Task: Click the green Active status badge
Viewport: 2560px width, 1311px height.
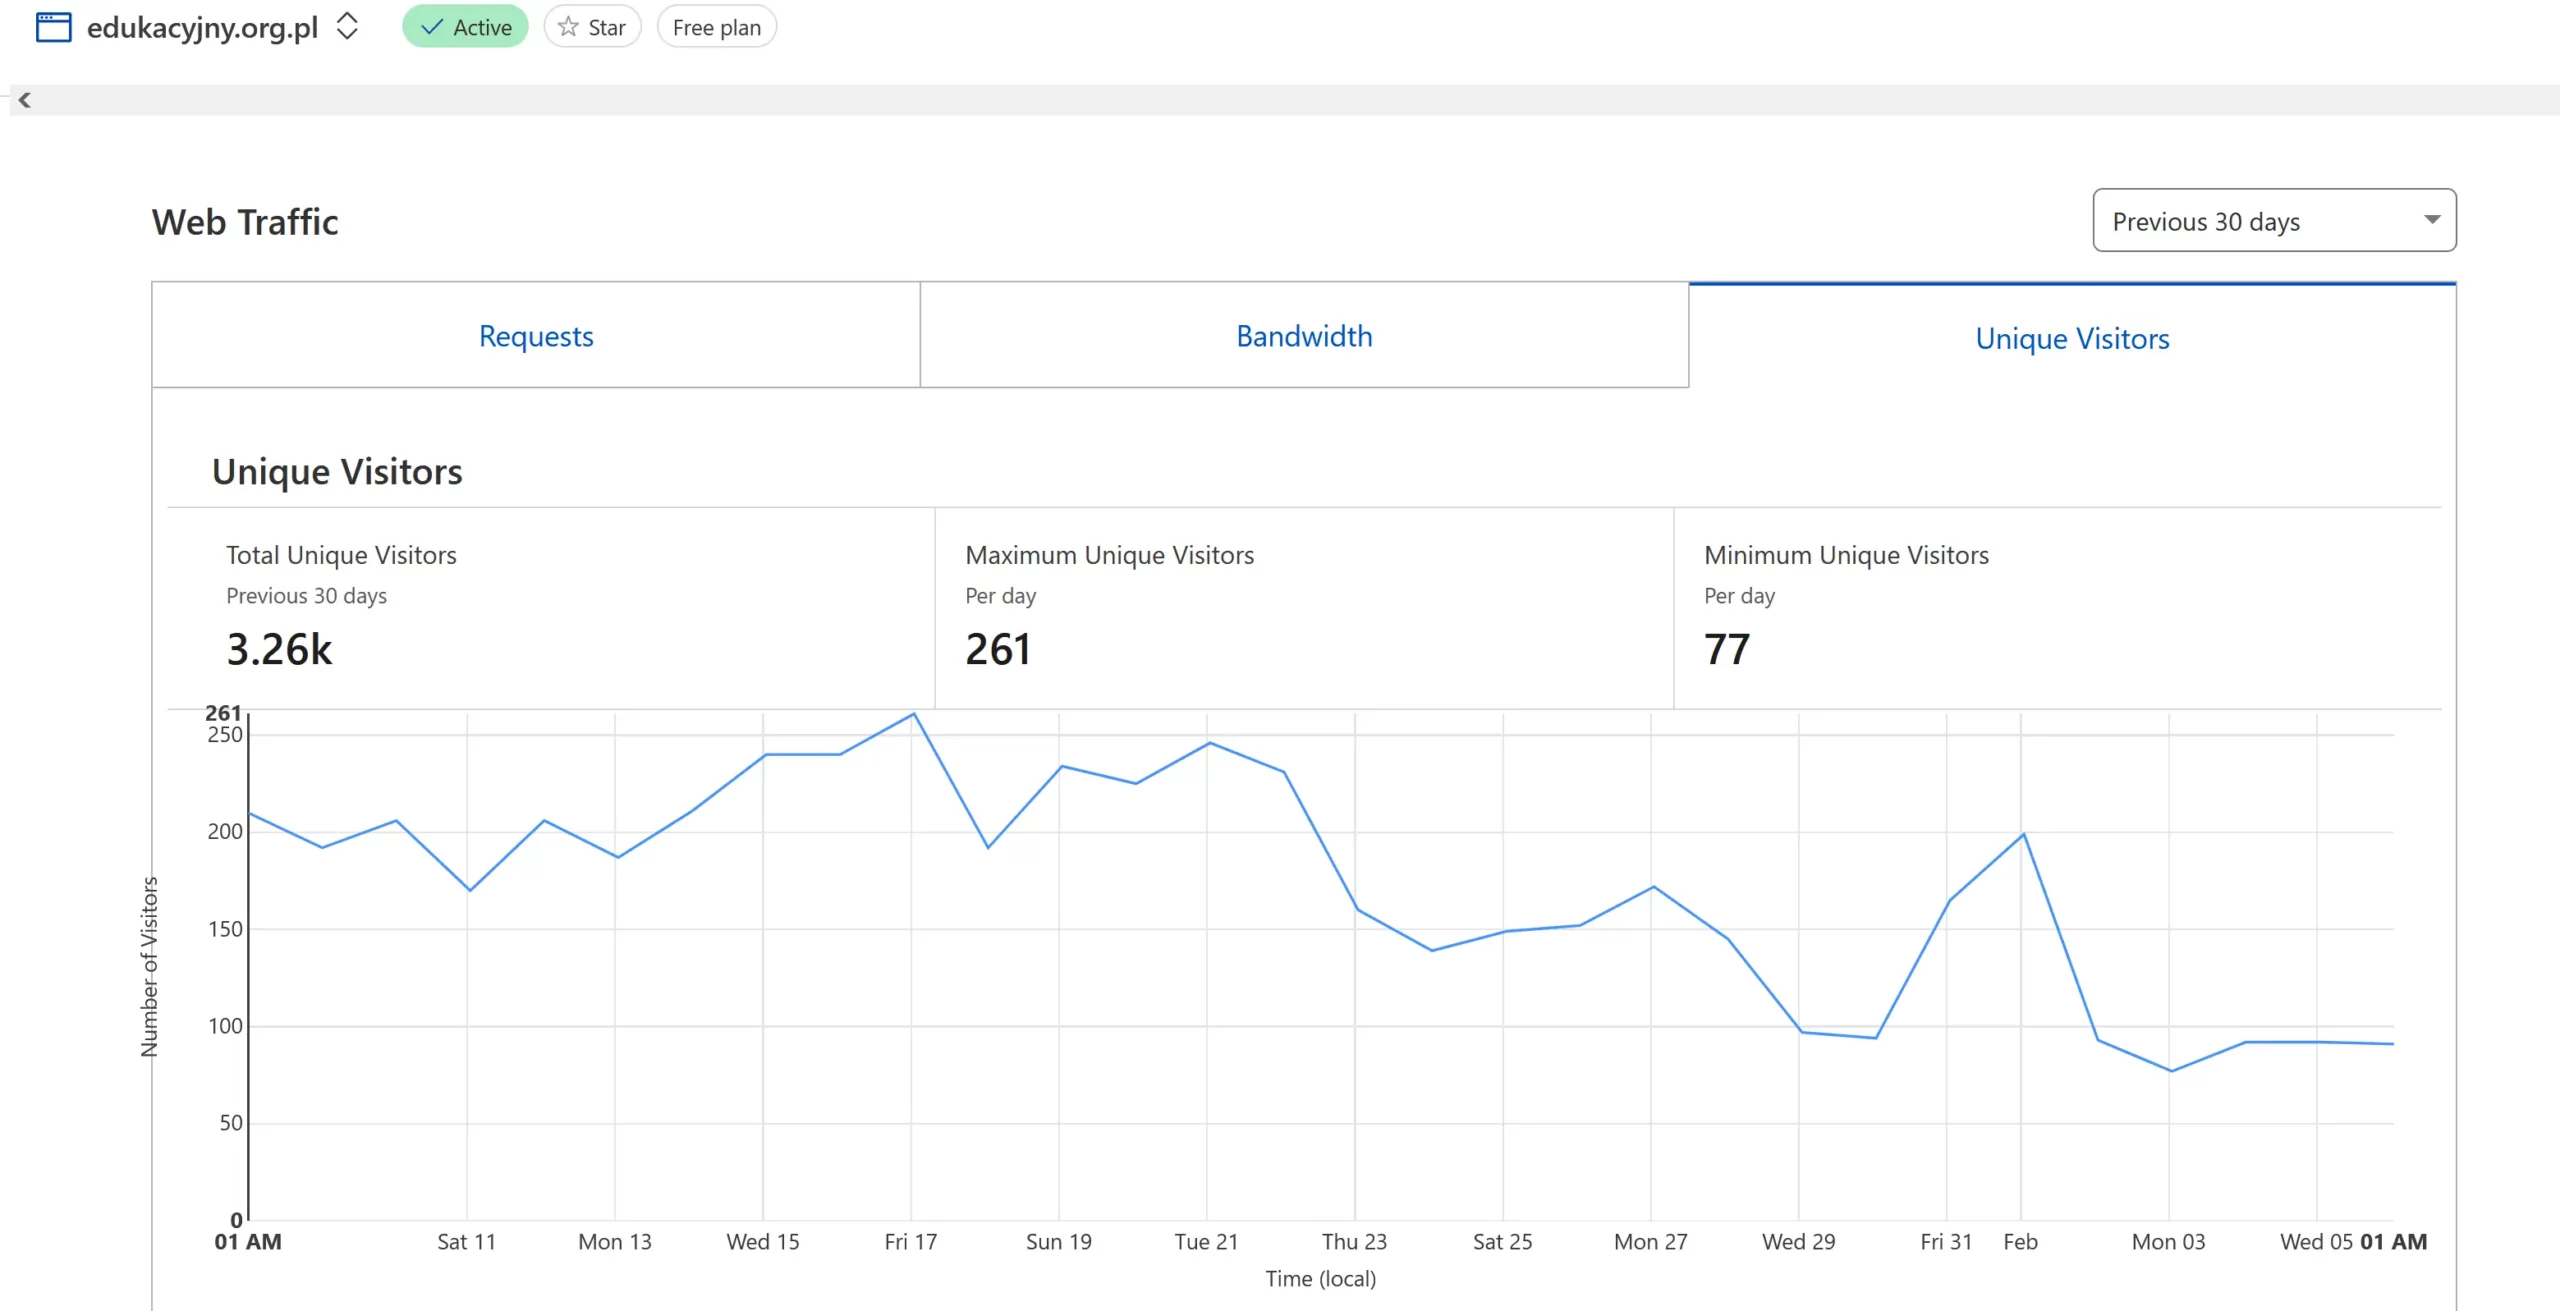Action: tap(465, 27)
